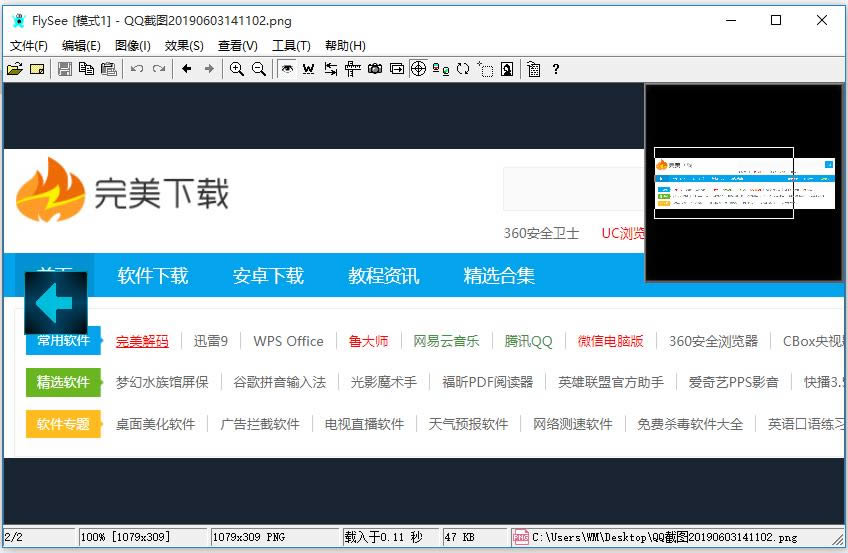Open the 效果(S) menu
Viewport: 848px width, 553px height.
(x=184, y=46)
